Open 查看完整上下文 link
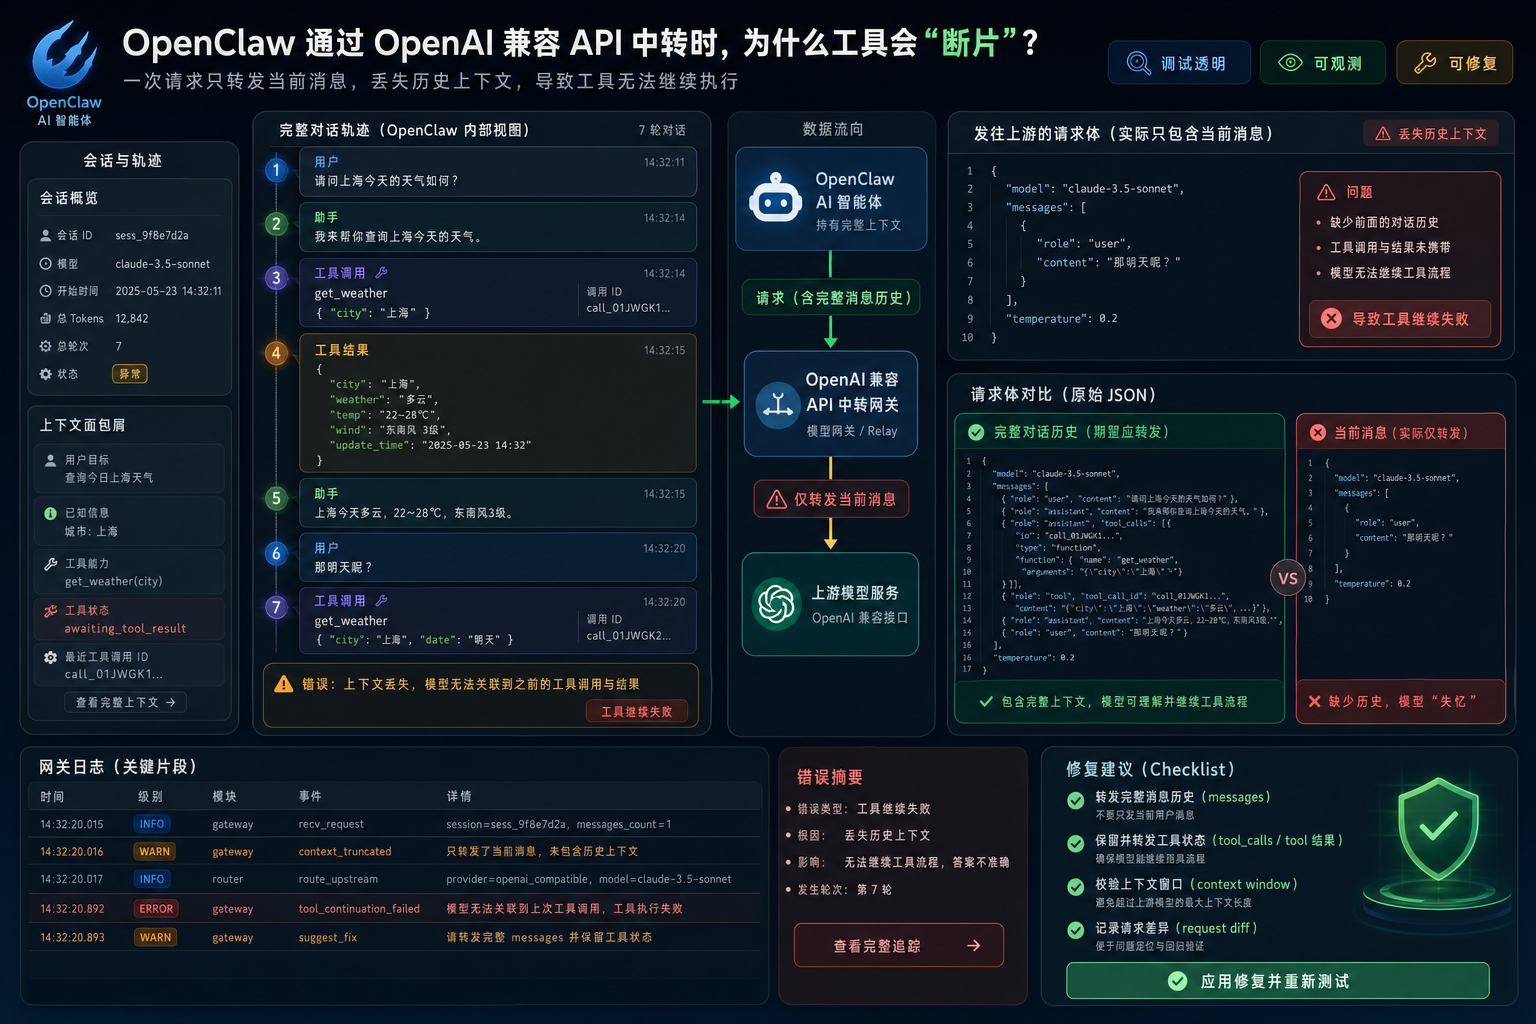1536x1024 pixels. pyautogui.click(x=126, y=702)
